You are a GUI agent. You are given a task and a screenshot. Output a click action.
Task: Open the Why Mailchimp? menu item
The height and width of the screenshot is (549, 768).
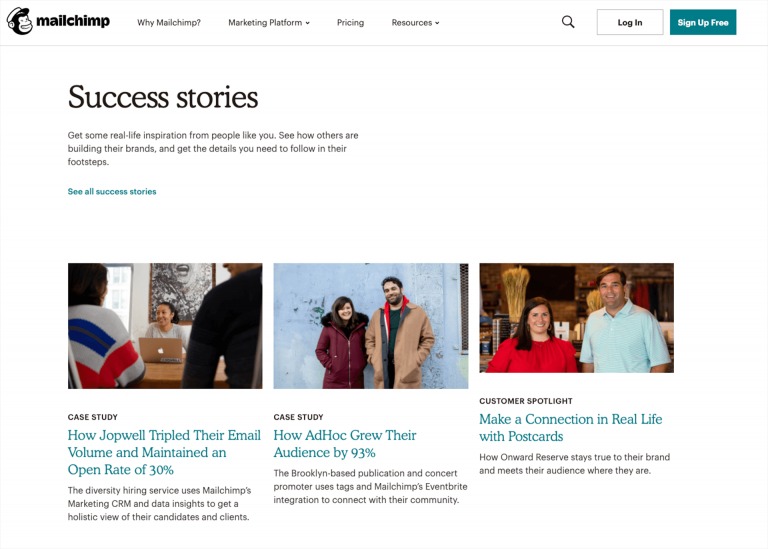point(169,22)
